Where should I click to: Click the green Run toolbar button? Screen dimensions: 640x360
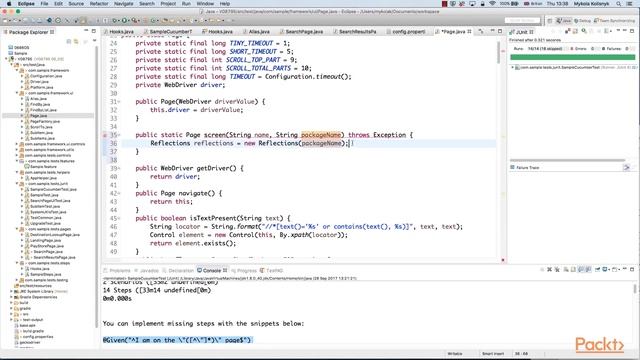click(x=124, y=20)
